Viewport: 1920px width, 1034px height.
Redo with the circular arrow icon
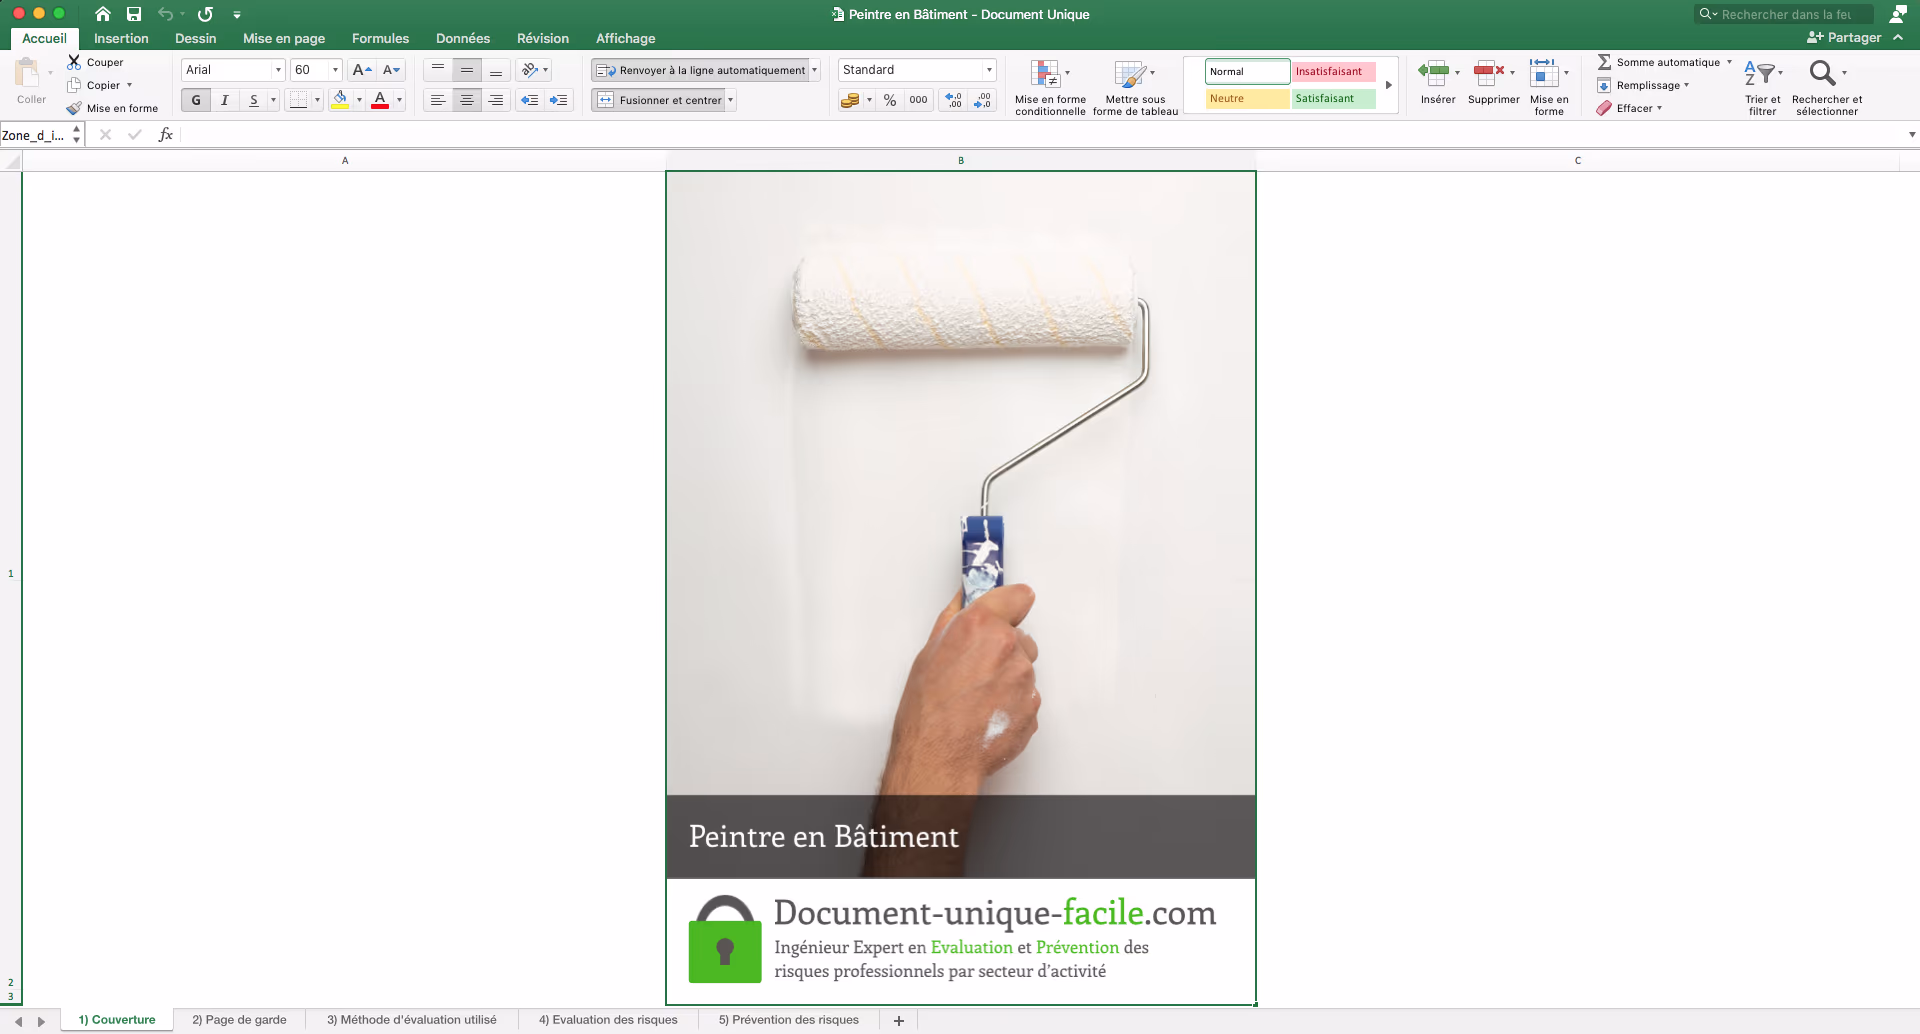click(x=205, y=14)
